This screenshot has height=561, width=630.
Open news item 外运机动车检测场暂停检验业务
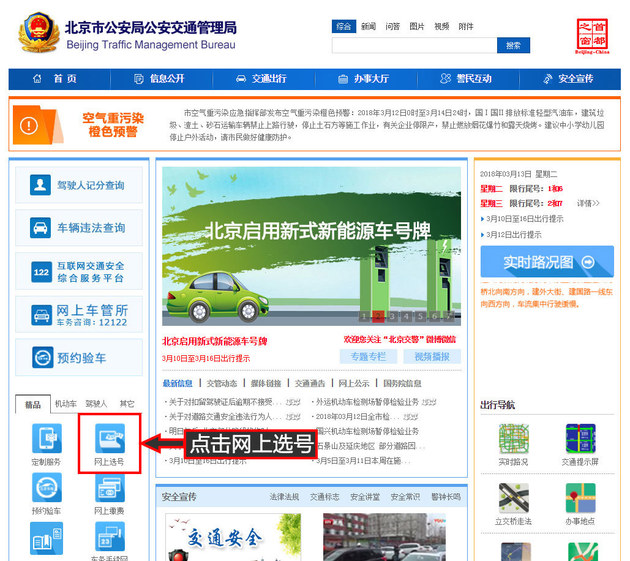[x=367, y=402]
